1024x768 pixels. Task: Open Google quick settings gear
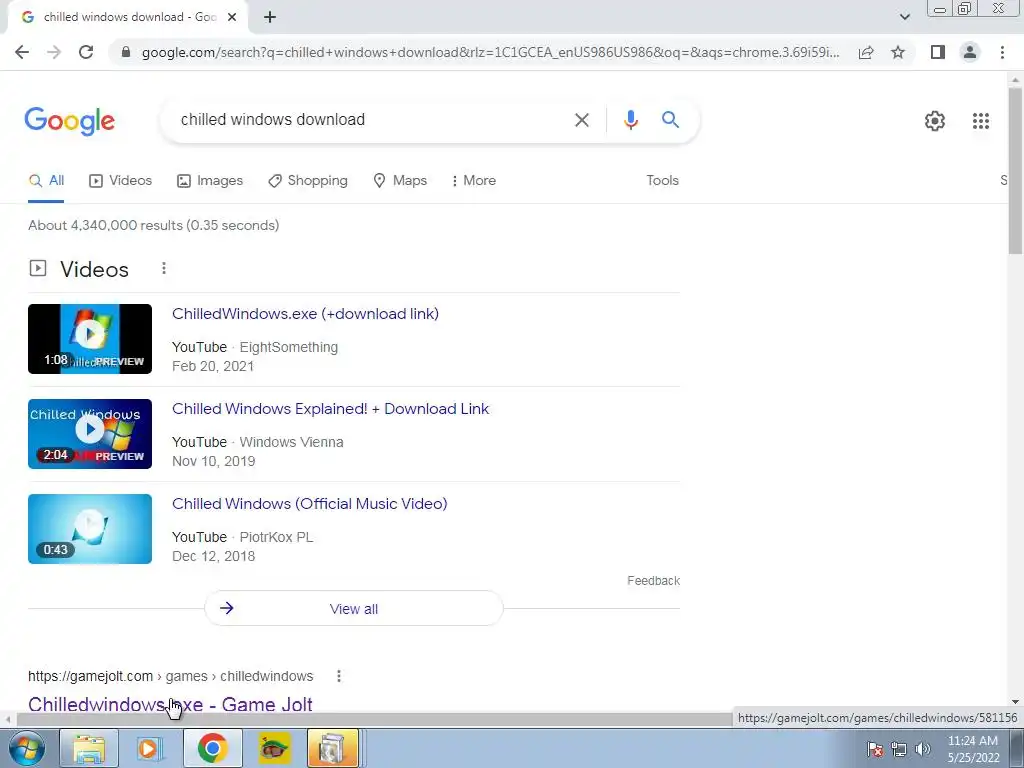click(x=935, y=121)
